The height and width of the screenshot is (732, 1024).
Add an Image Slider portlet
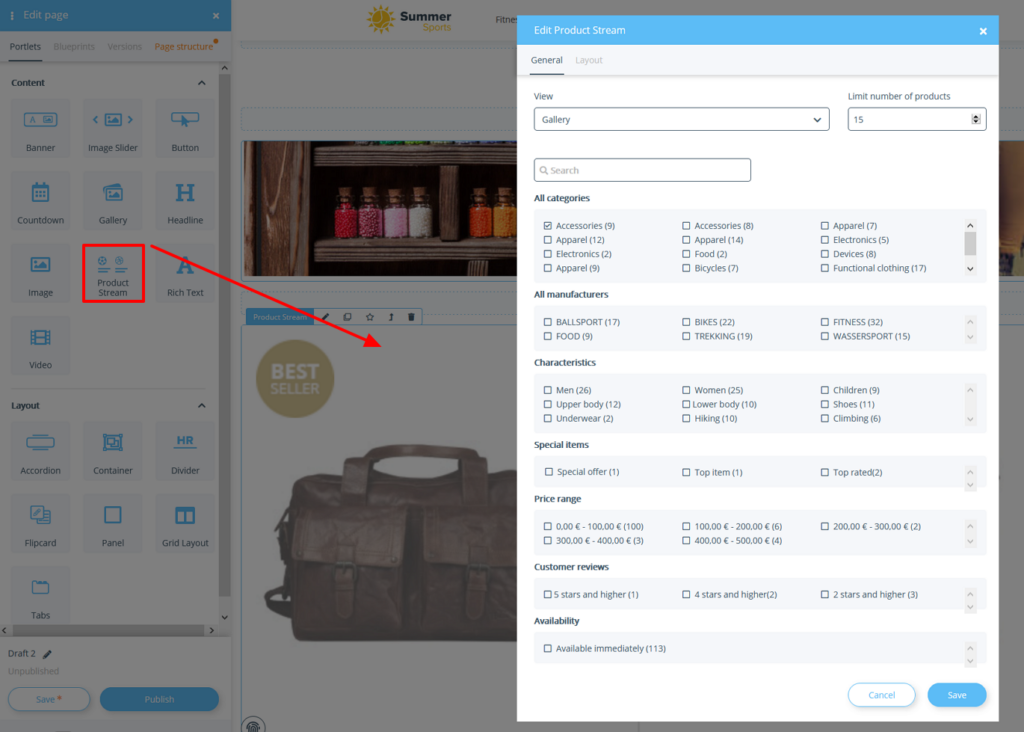(x=112, y=128)
